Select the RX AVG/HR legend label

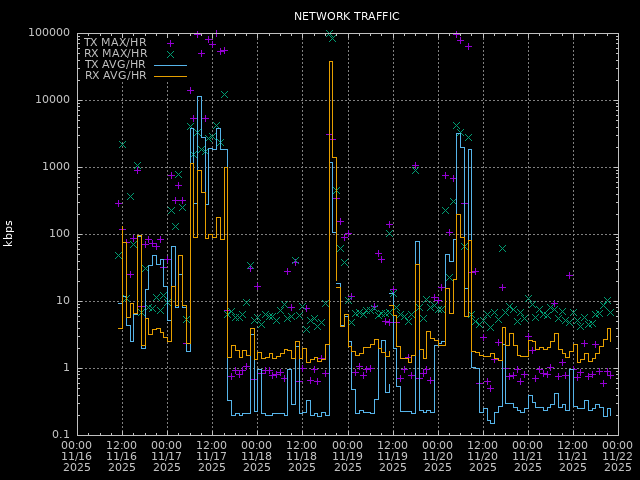point(115,76)
